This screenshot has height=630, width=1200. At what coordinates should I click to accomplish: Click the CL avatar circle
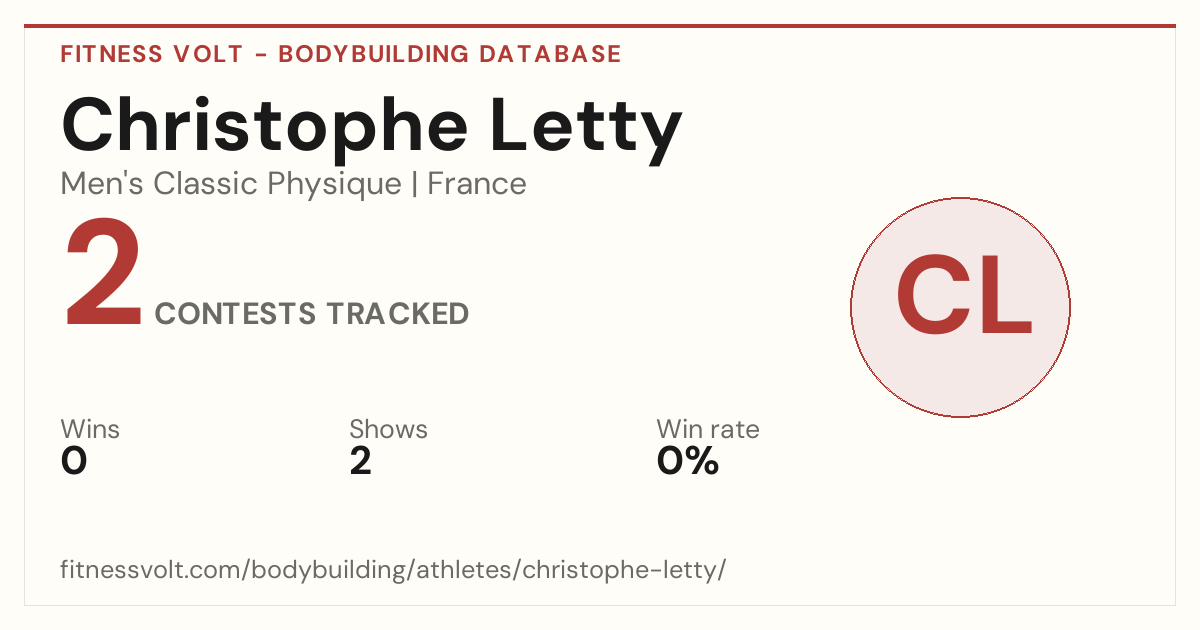[960, 307]
